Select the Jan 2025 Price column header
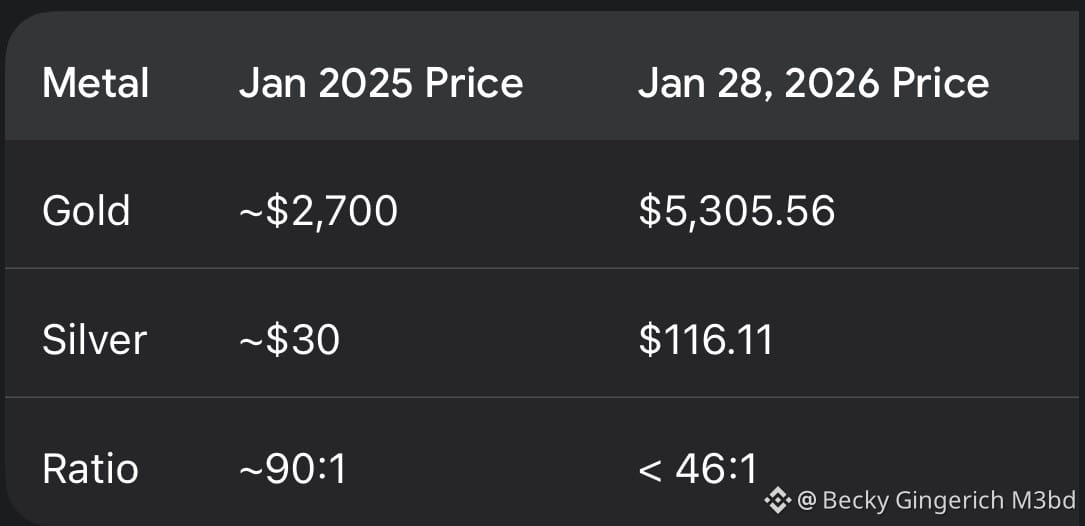1085x526 pixels. (380, 83)
